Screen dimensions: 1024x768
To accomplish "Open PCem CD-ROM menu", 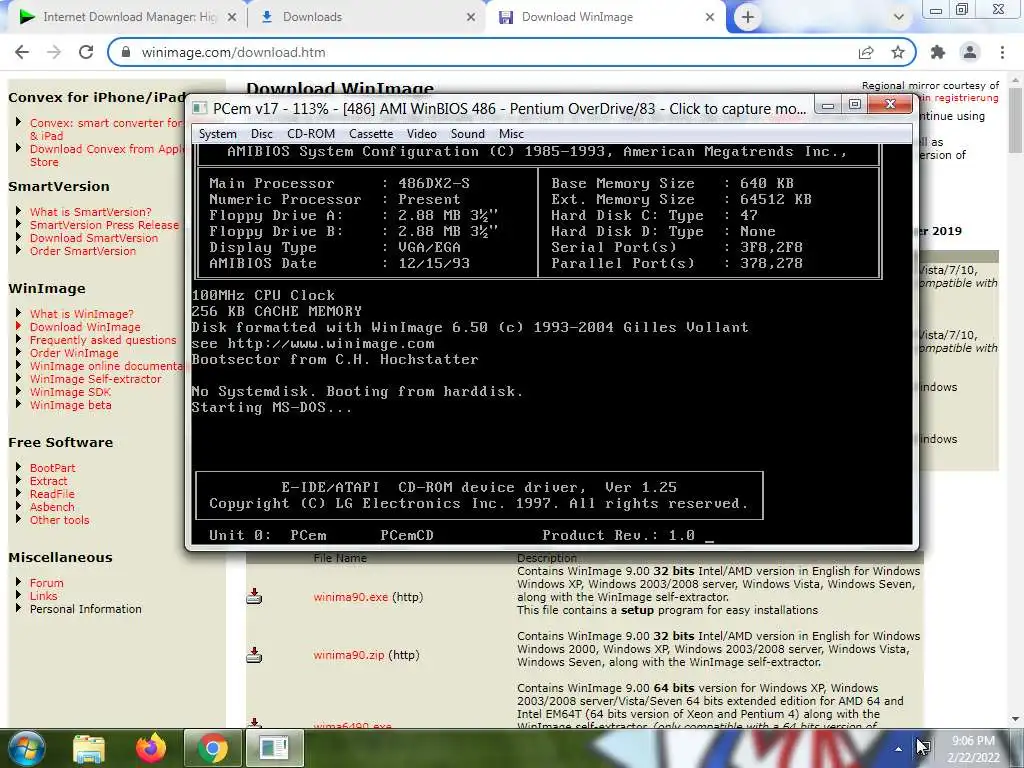I will [311, 134].
